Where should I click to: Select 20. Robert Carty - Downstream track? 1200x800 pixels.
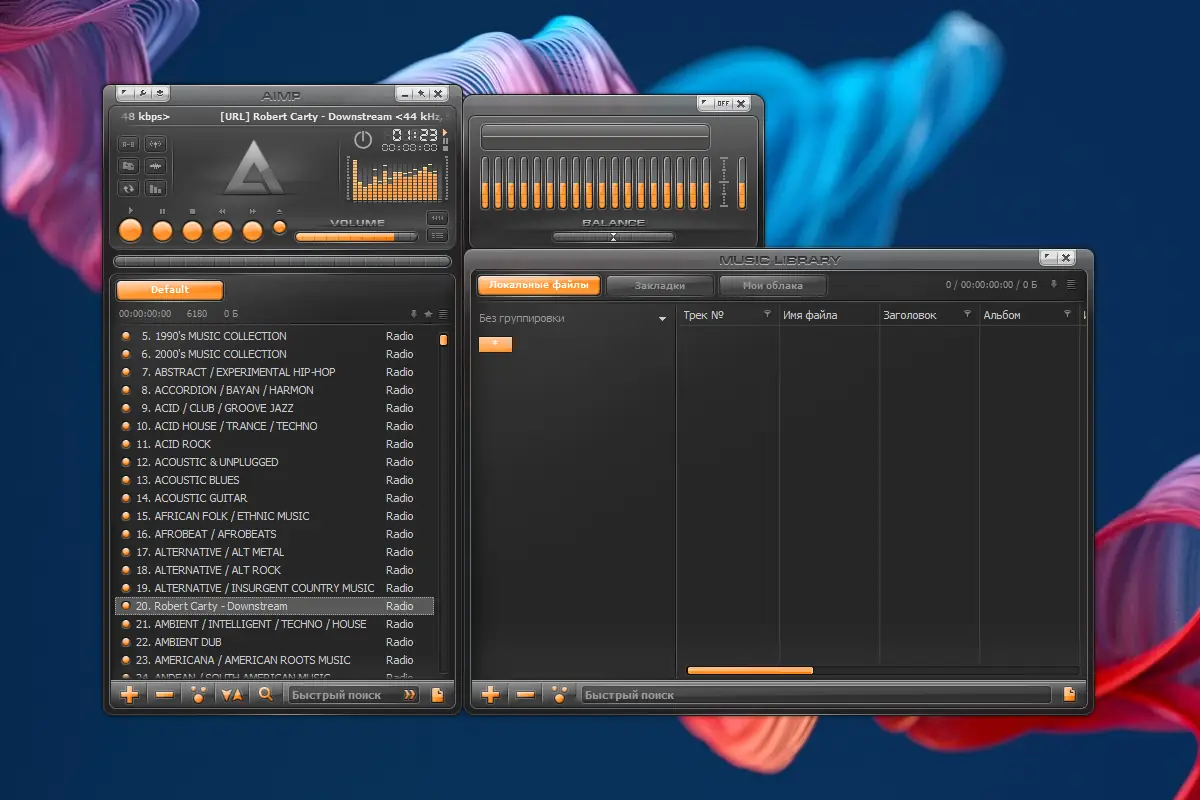point(275,606)
